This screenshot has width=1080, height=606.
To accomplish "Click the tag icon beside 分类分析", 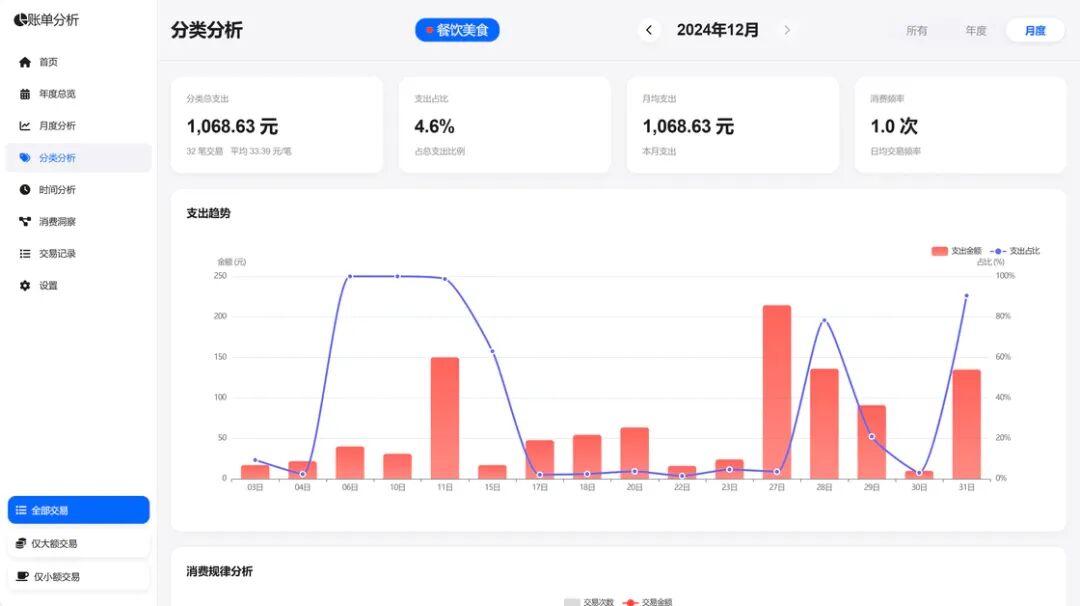I will click(x=25, y=158).
